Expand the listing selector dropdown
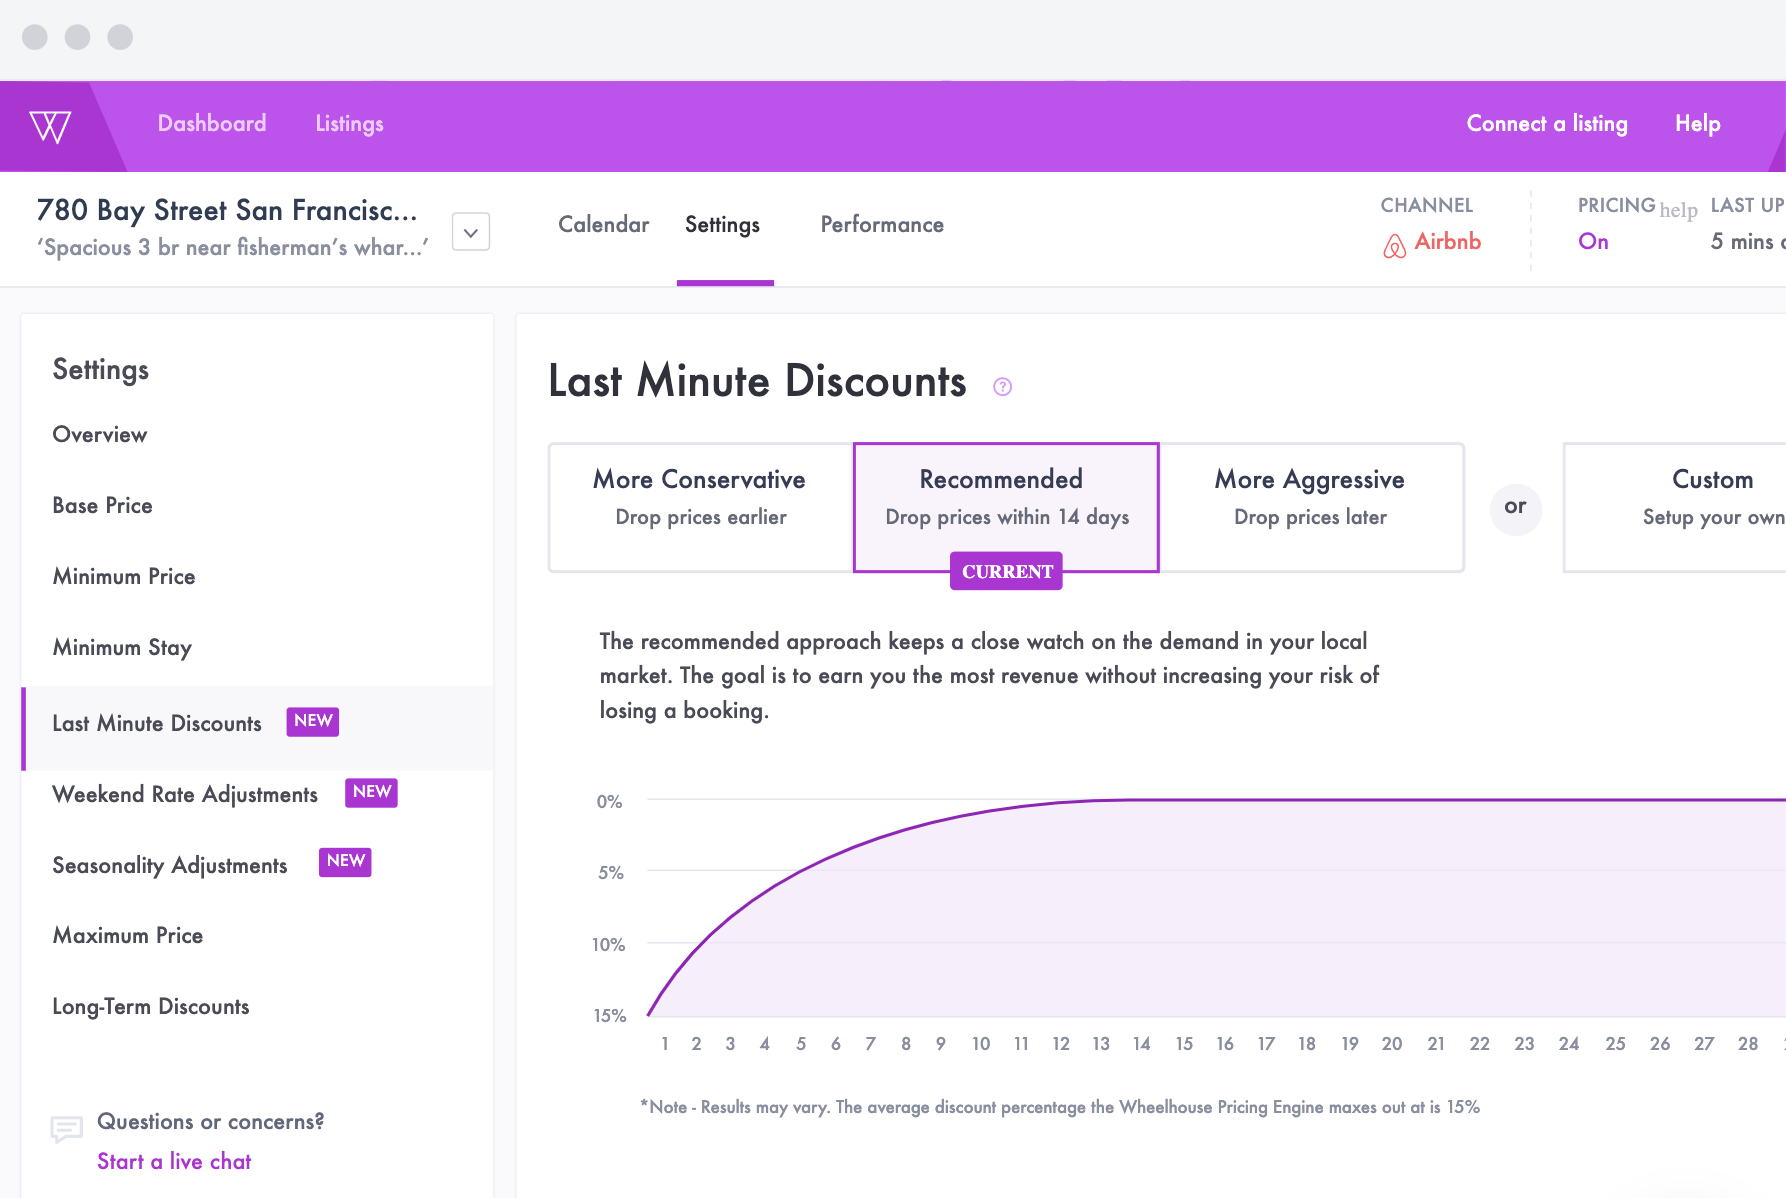1786x1198 pixels. click(x=471, y=232)
